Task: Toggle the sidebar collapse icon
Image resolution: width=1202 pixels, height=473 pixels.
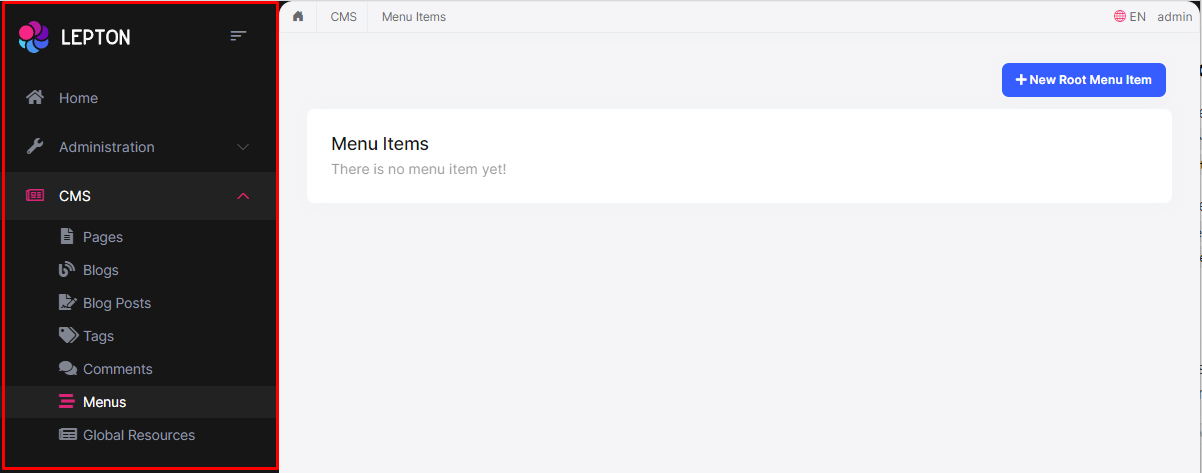Action: click(x=238, y=36)
